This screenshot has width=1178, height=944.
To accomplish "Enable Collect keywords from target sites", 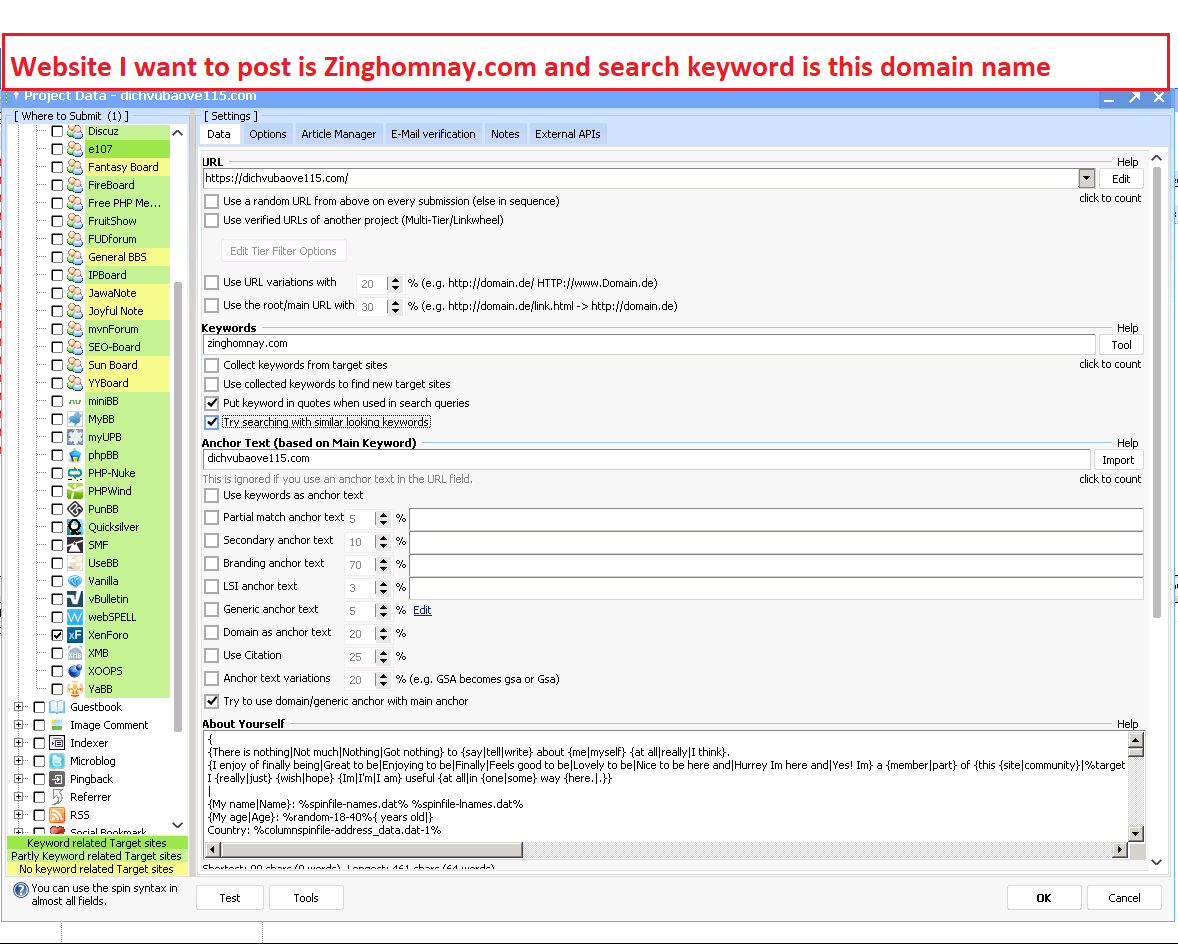I will [212, 365].
